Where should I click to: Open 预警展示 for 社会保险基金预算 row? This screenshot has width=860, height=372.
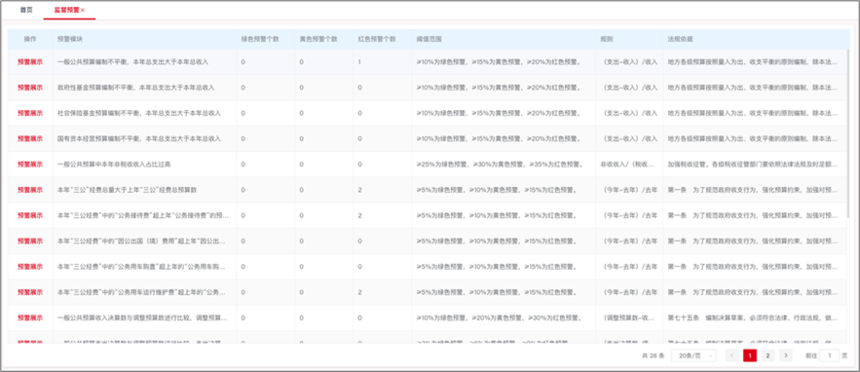pyautogui.click(x=30, y=113)
